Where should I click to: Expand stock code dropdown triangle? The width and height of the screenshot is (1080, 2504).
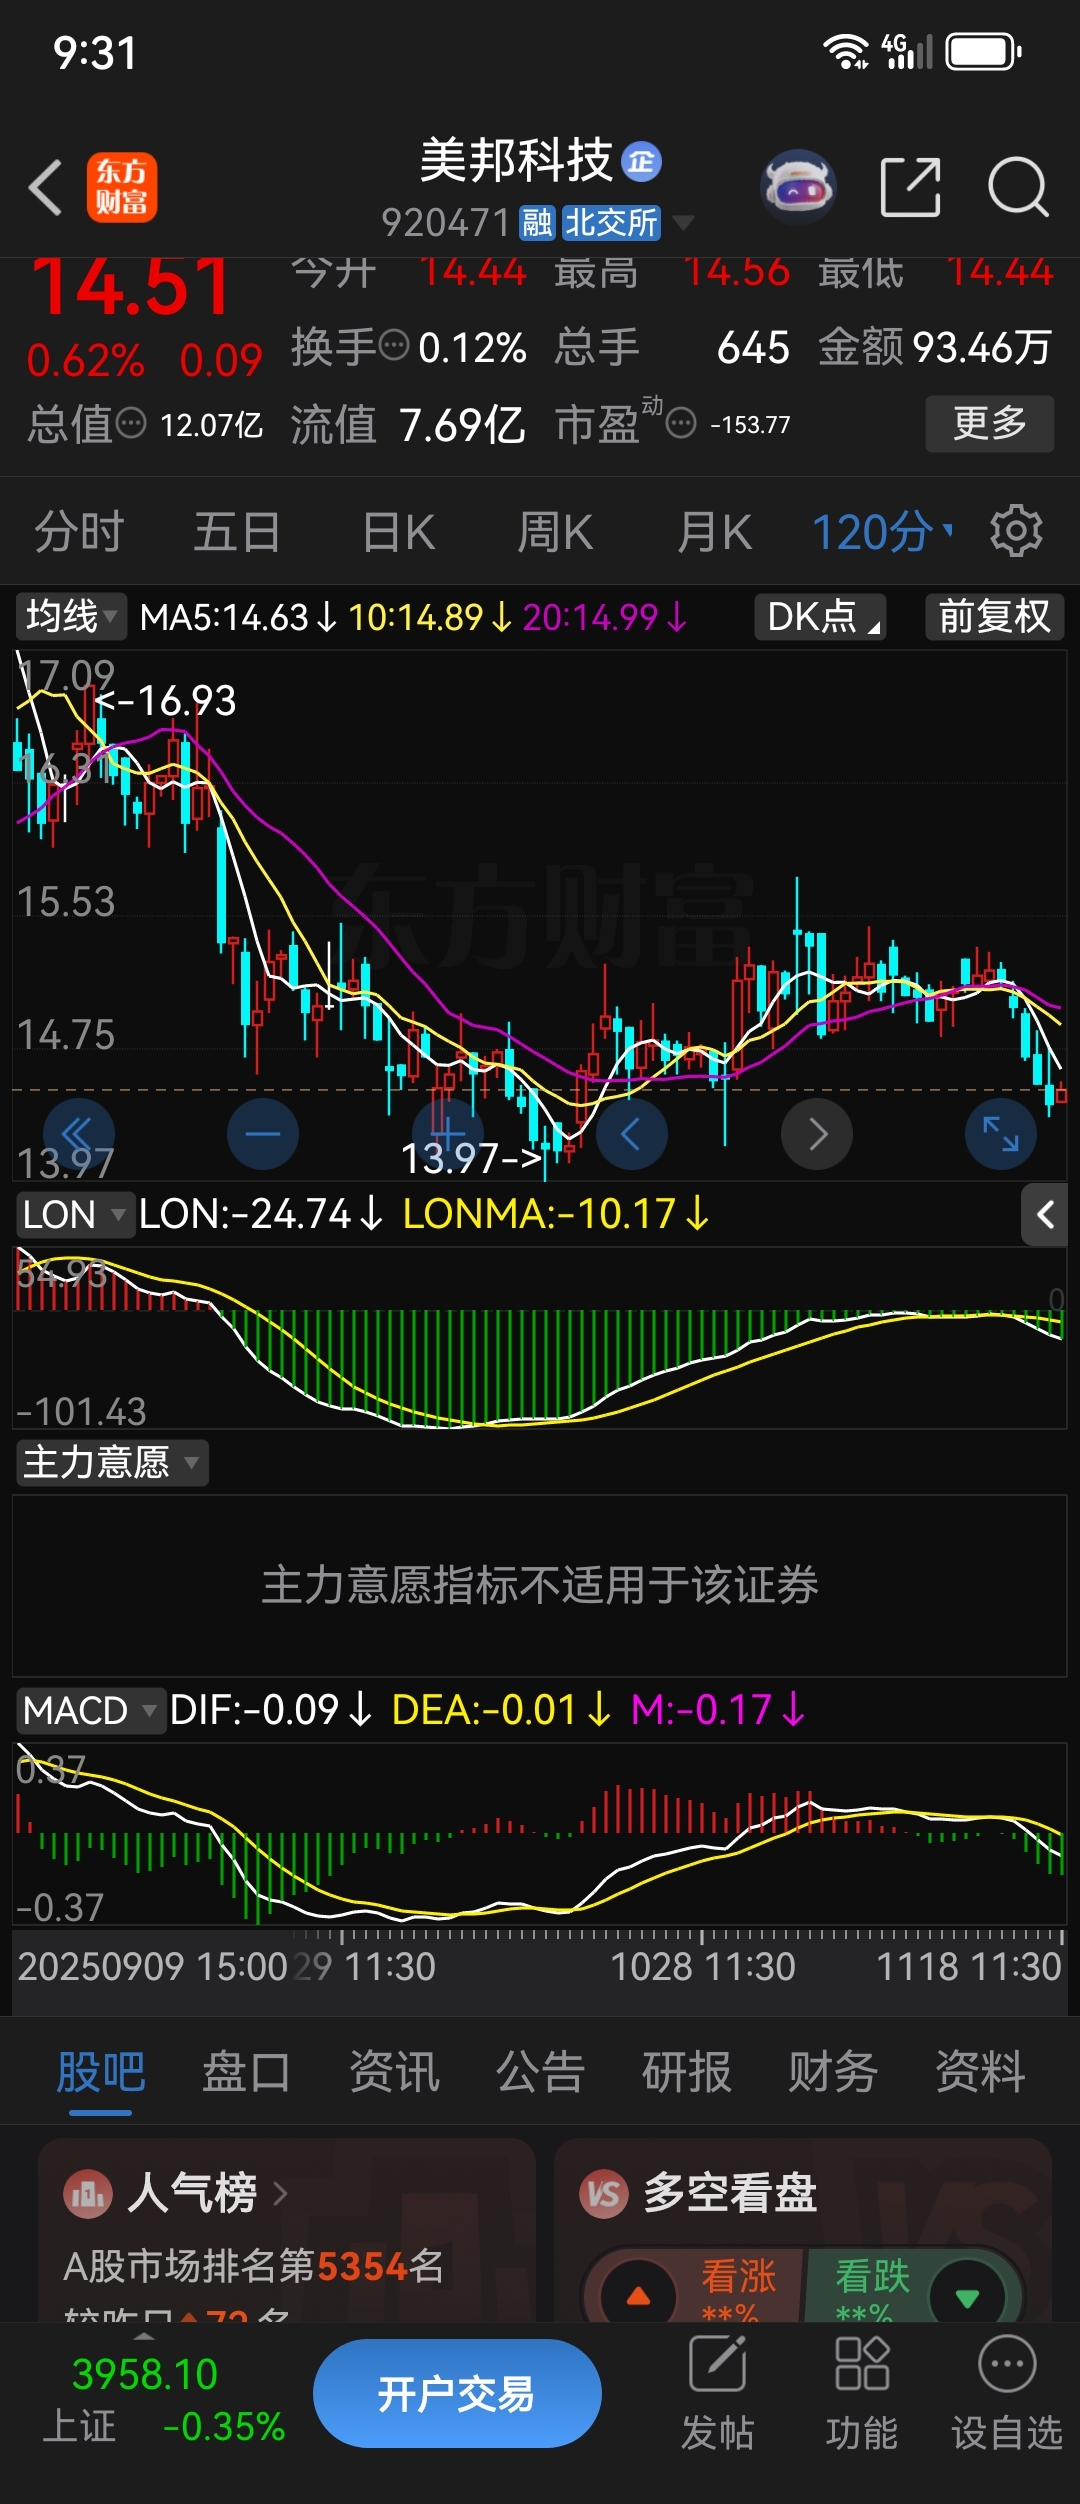[683, 222]
